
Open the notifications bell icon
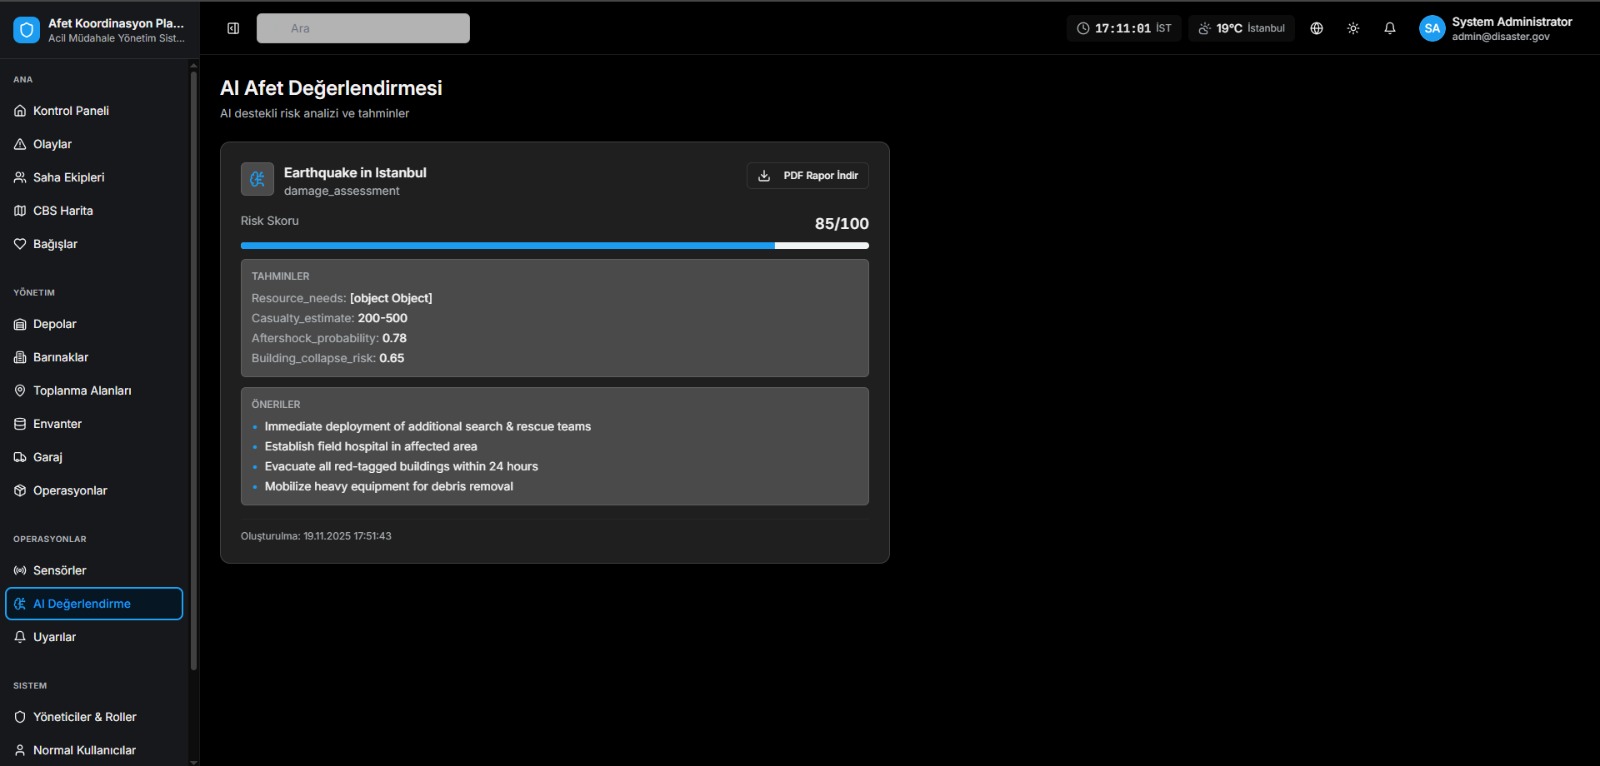point(1389,28)
